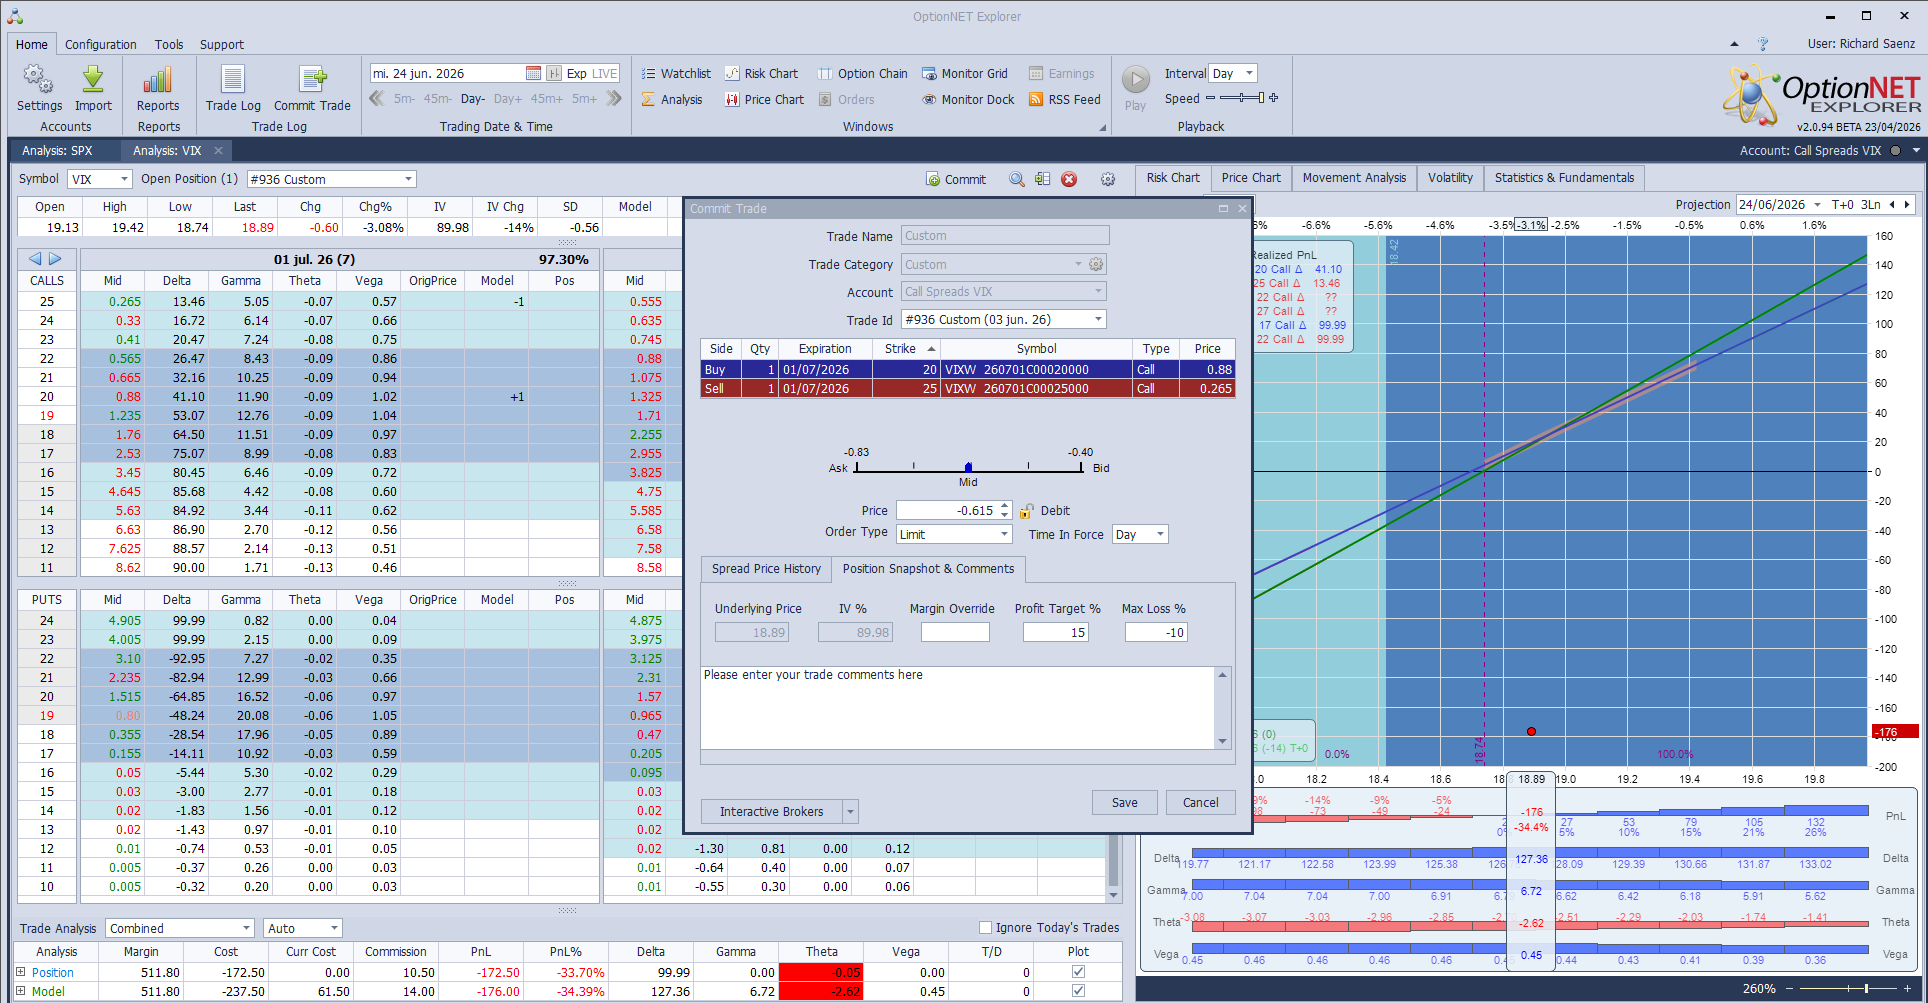This screenshot has width=1928, height=1003.
Task: Step trading time back with double-left arrows
Action: coord(377,98)
